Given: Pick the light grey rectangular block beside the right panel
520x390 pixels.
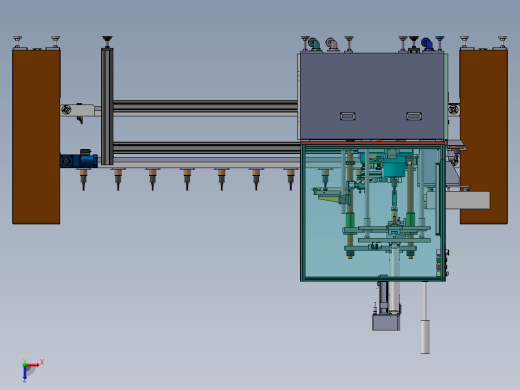Looking at the screenshot, I should click(468, 200).
